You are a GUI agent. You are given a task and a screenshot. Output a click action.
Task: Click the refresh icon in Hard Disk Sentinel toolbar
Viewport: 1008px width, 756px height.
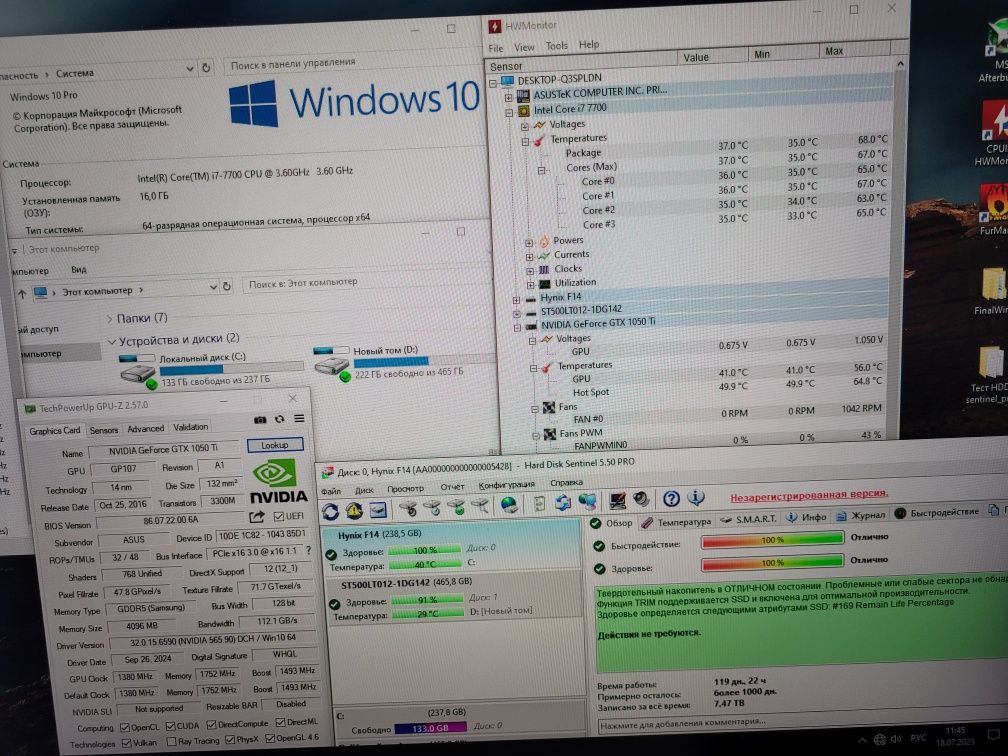tap(330, 512)
